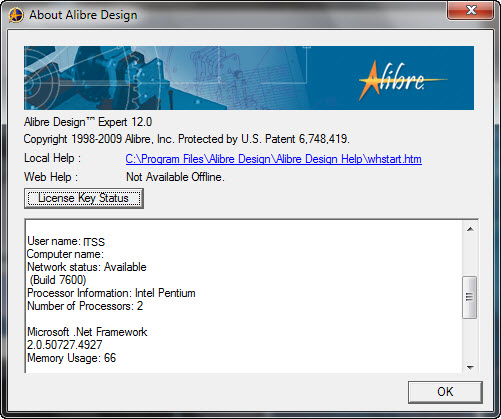Click 'Not Available Offline.' web help text
The width and height of the screenshot is (501, 419).
pyautogui.click(x=175, y=177)
